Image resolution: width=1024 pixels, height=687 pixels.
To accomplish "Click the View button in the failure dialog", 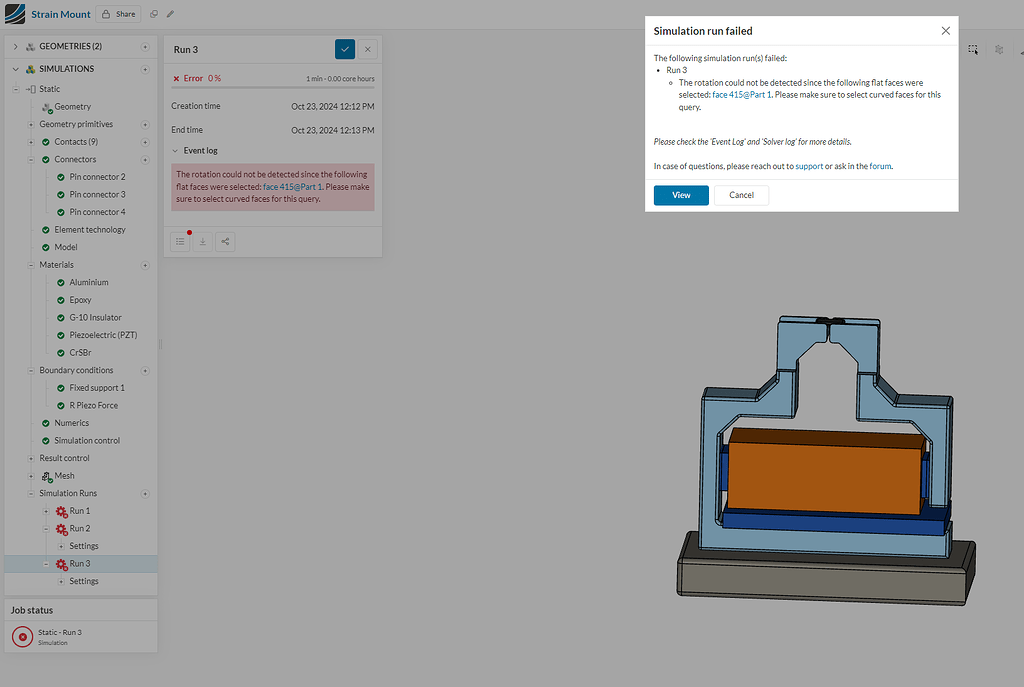I will pyautogui.click(x=681, y=195).
